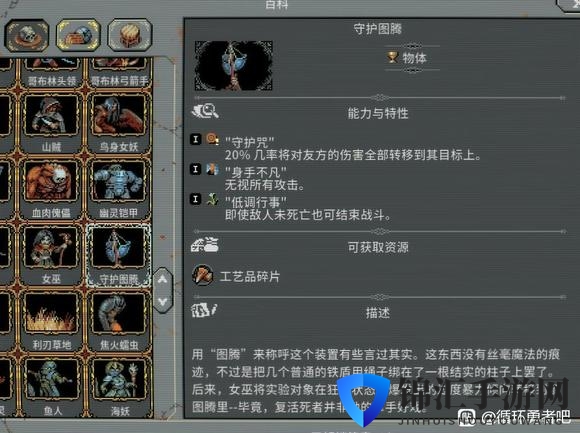Open the 焦火蠕虫 fire worm entry
This screenshot has height=433, width=580.
118,321
